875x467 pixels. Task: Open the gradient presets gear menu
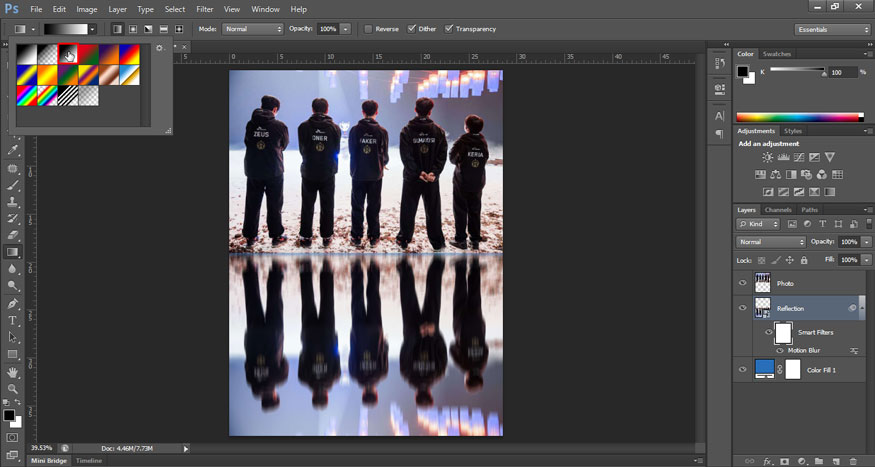click(159, 48)
